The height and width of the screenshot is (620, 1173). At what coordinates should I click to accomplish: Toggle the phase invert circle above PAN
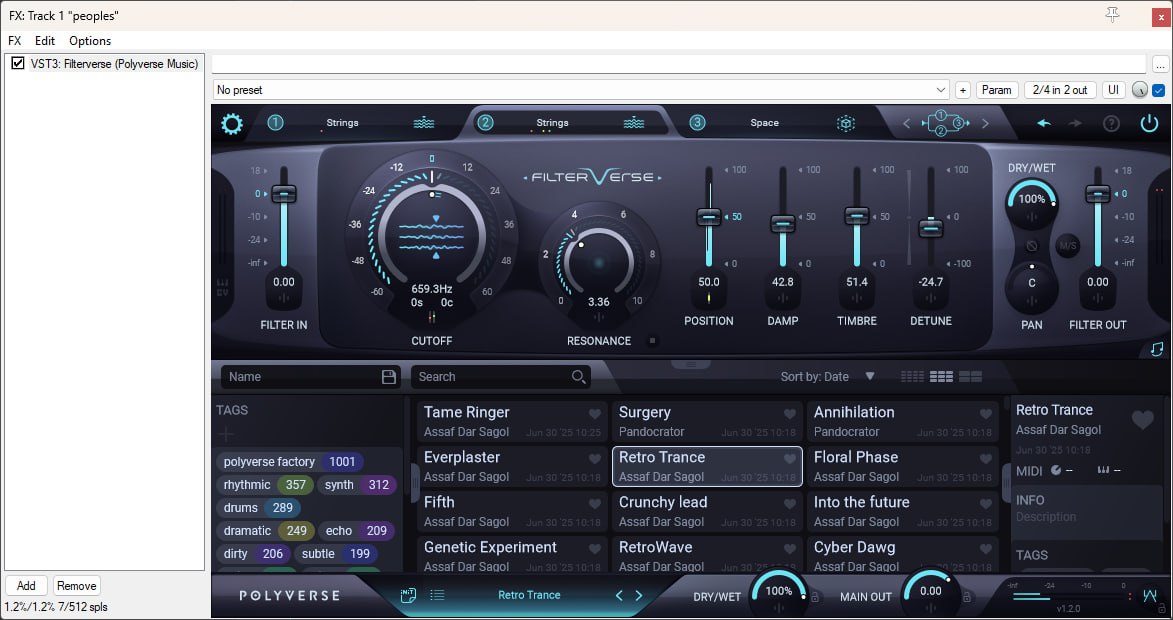click(x=1032, y=245)
